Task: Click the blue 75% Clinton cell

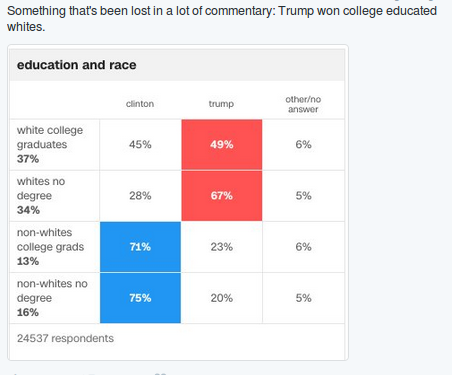Action: click(x=140, y=298)
